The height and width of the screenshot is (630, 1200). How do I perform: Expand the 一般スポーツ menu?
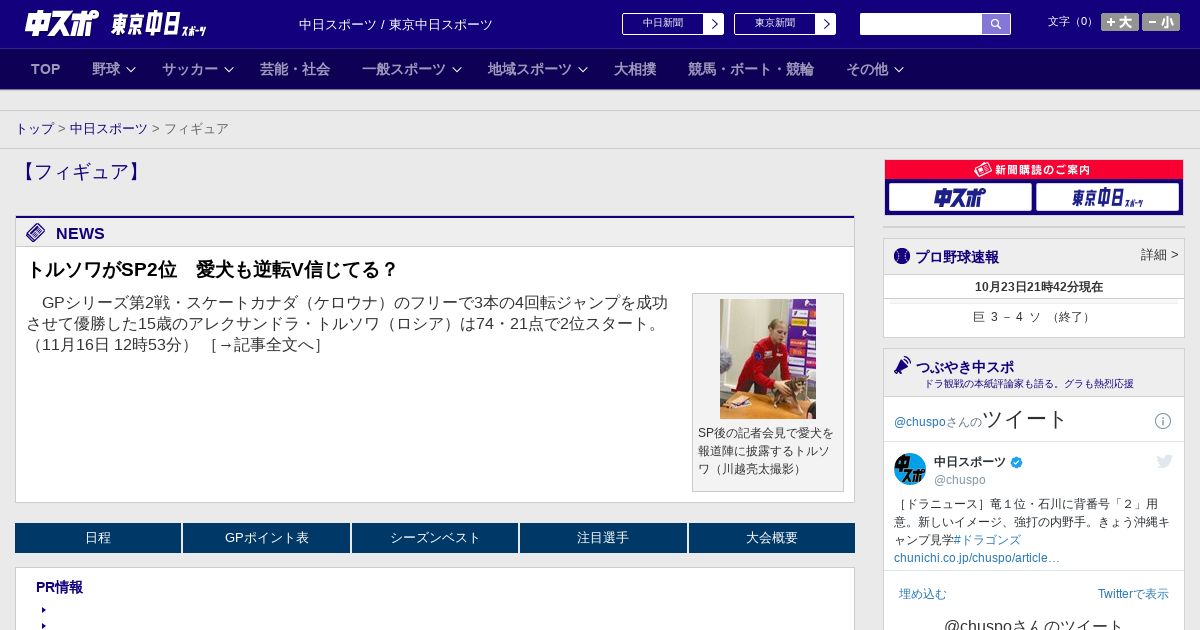tap(412, 69)
